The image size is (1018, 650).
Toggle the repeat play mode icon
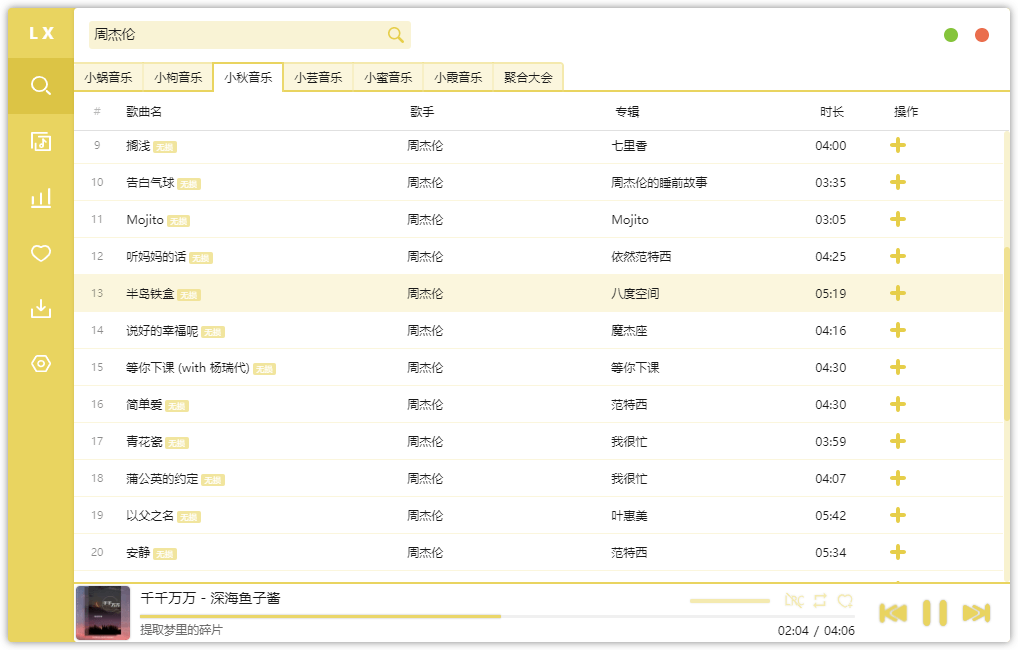820,601
